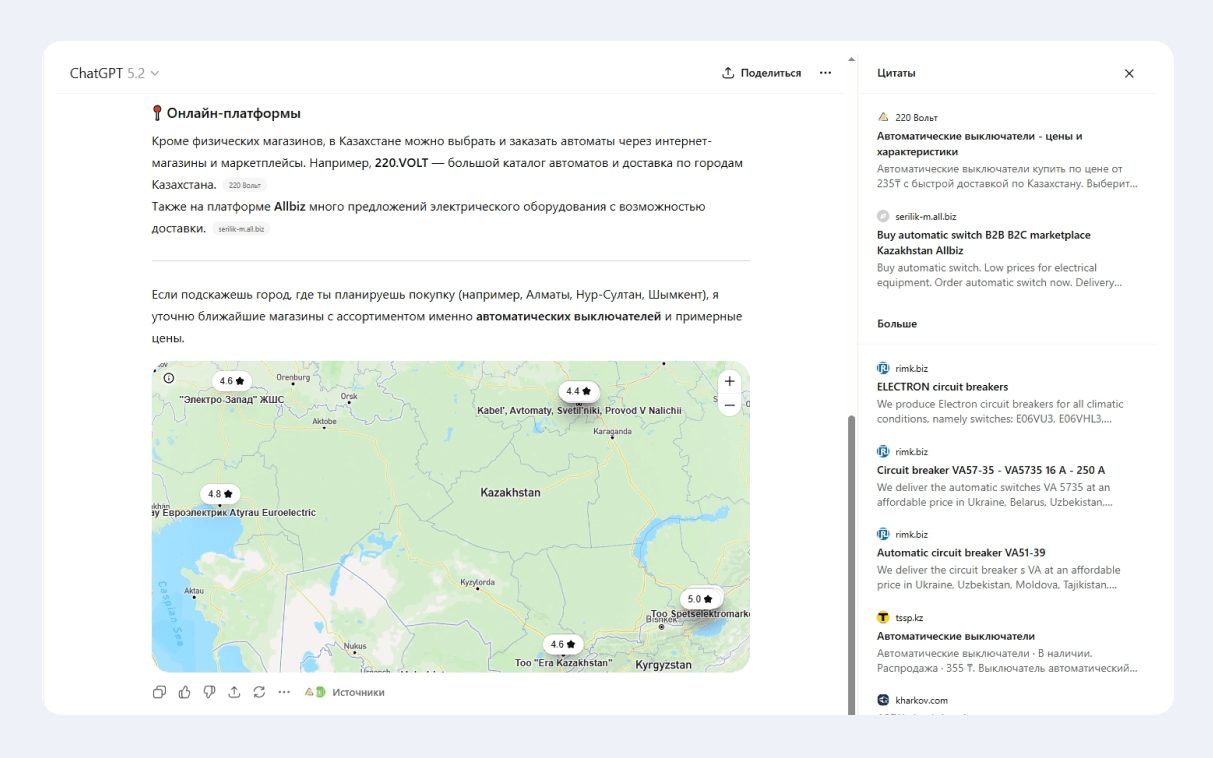
Task: Open the three-dots more options menu in header
Action: point(825,73)
